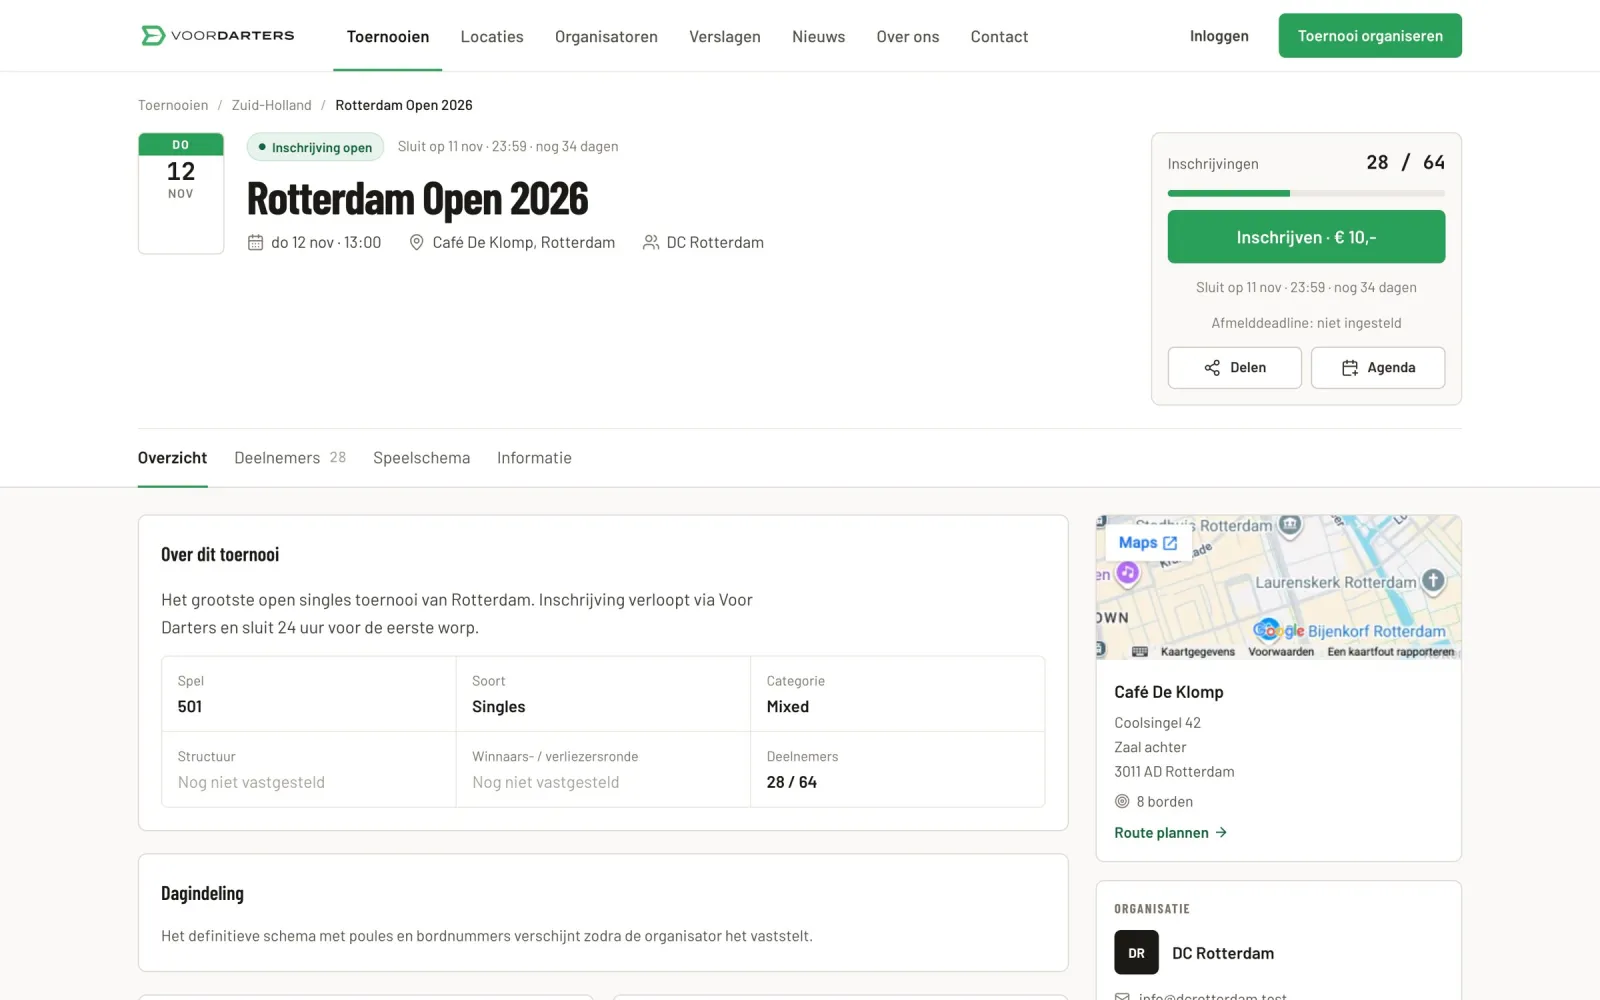The height and width of the screenshot is (1000, 1600).
Task: Select the Overzicht tab
Action: tap(173, 458)
